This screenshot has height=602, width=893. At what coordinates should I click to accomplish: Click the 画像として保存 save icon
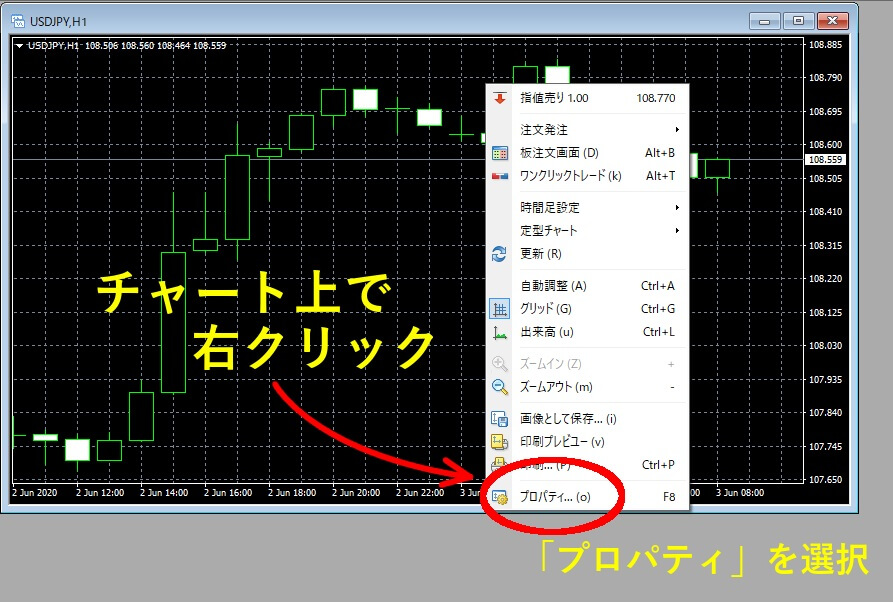tap(500, 419)
